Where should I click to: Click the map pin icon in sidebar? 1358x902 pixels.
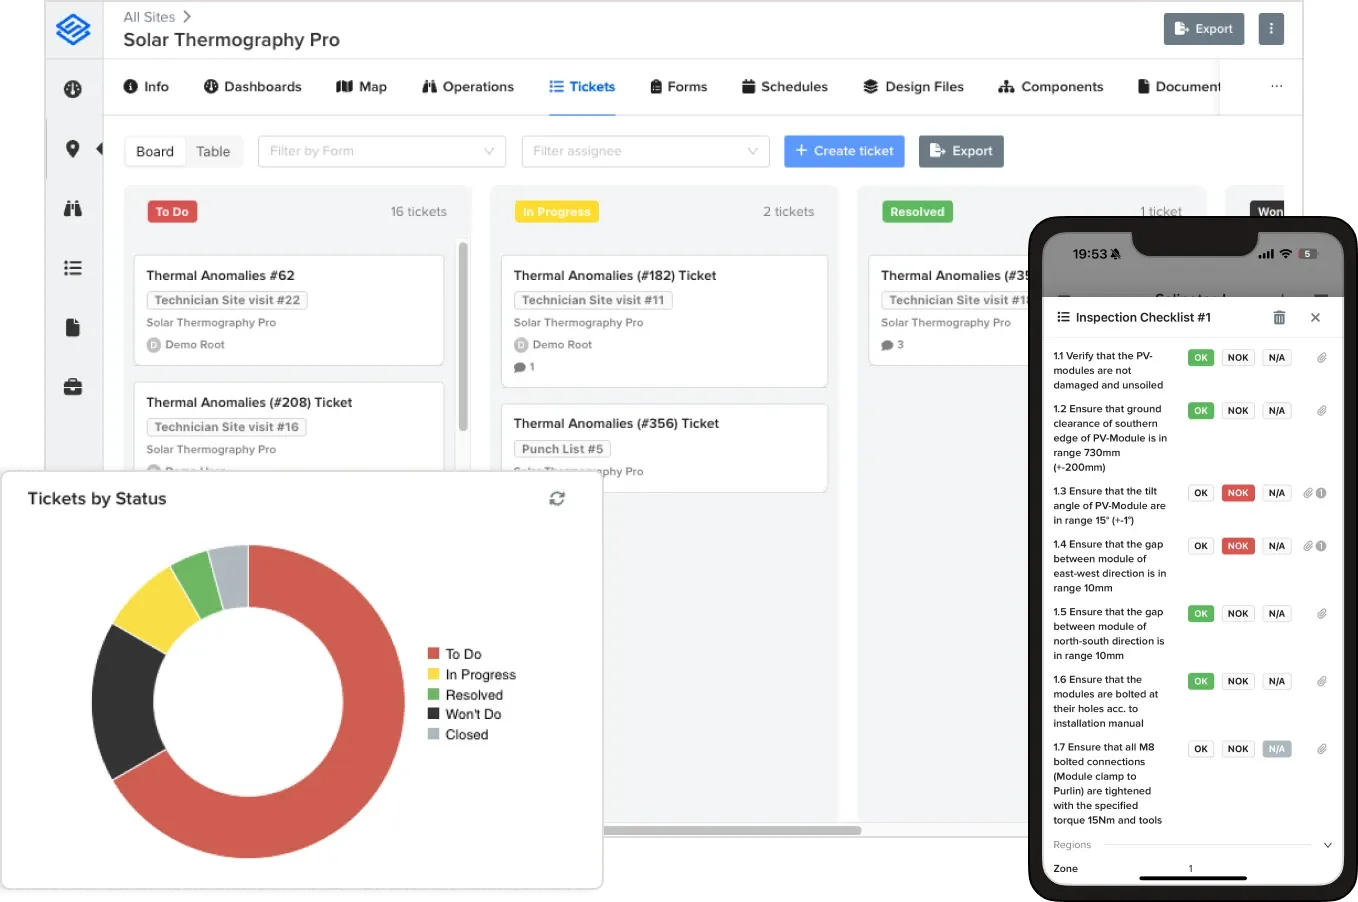tap(72, 149)
